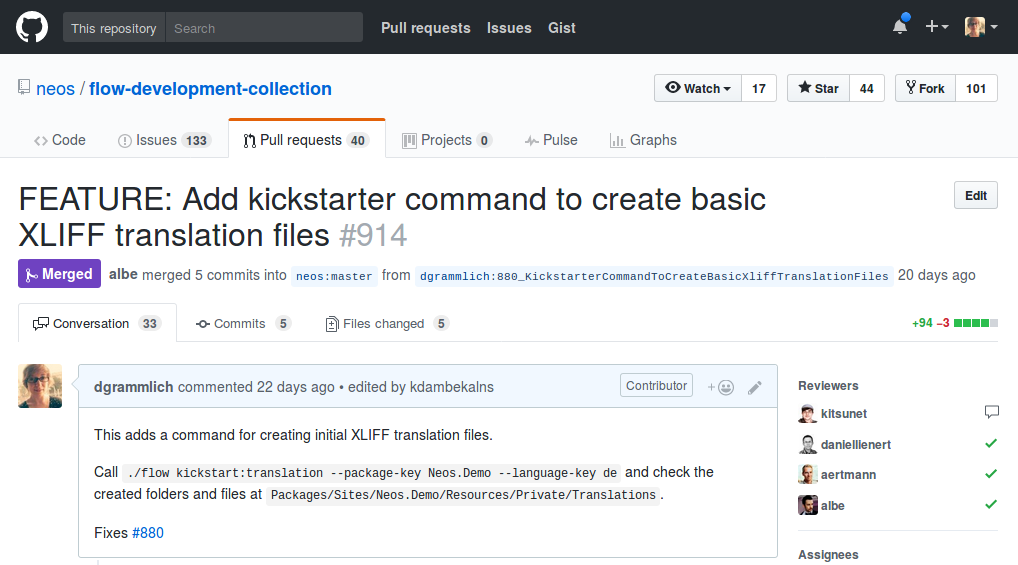
Task: Click daniellienert's reviewer avatar
Action: point(808,444)
